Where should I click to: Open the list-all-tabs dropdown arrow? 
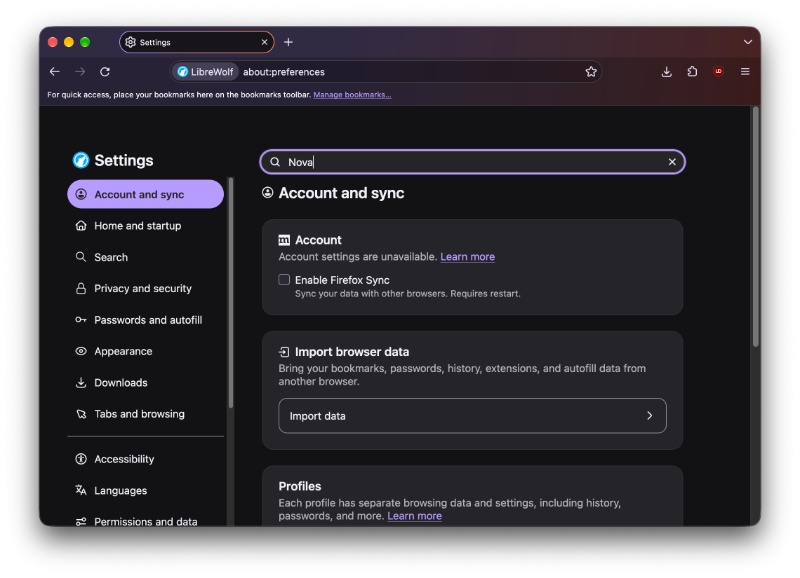(x=747, y=42)
